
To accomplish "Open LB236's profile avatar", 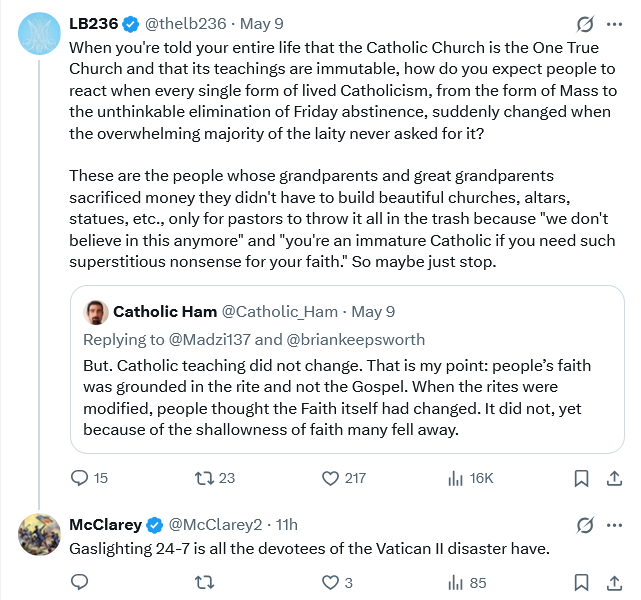I will pos(39,34).
